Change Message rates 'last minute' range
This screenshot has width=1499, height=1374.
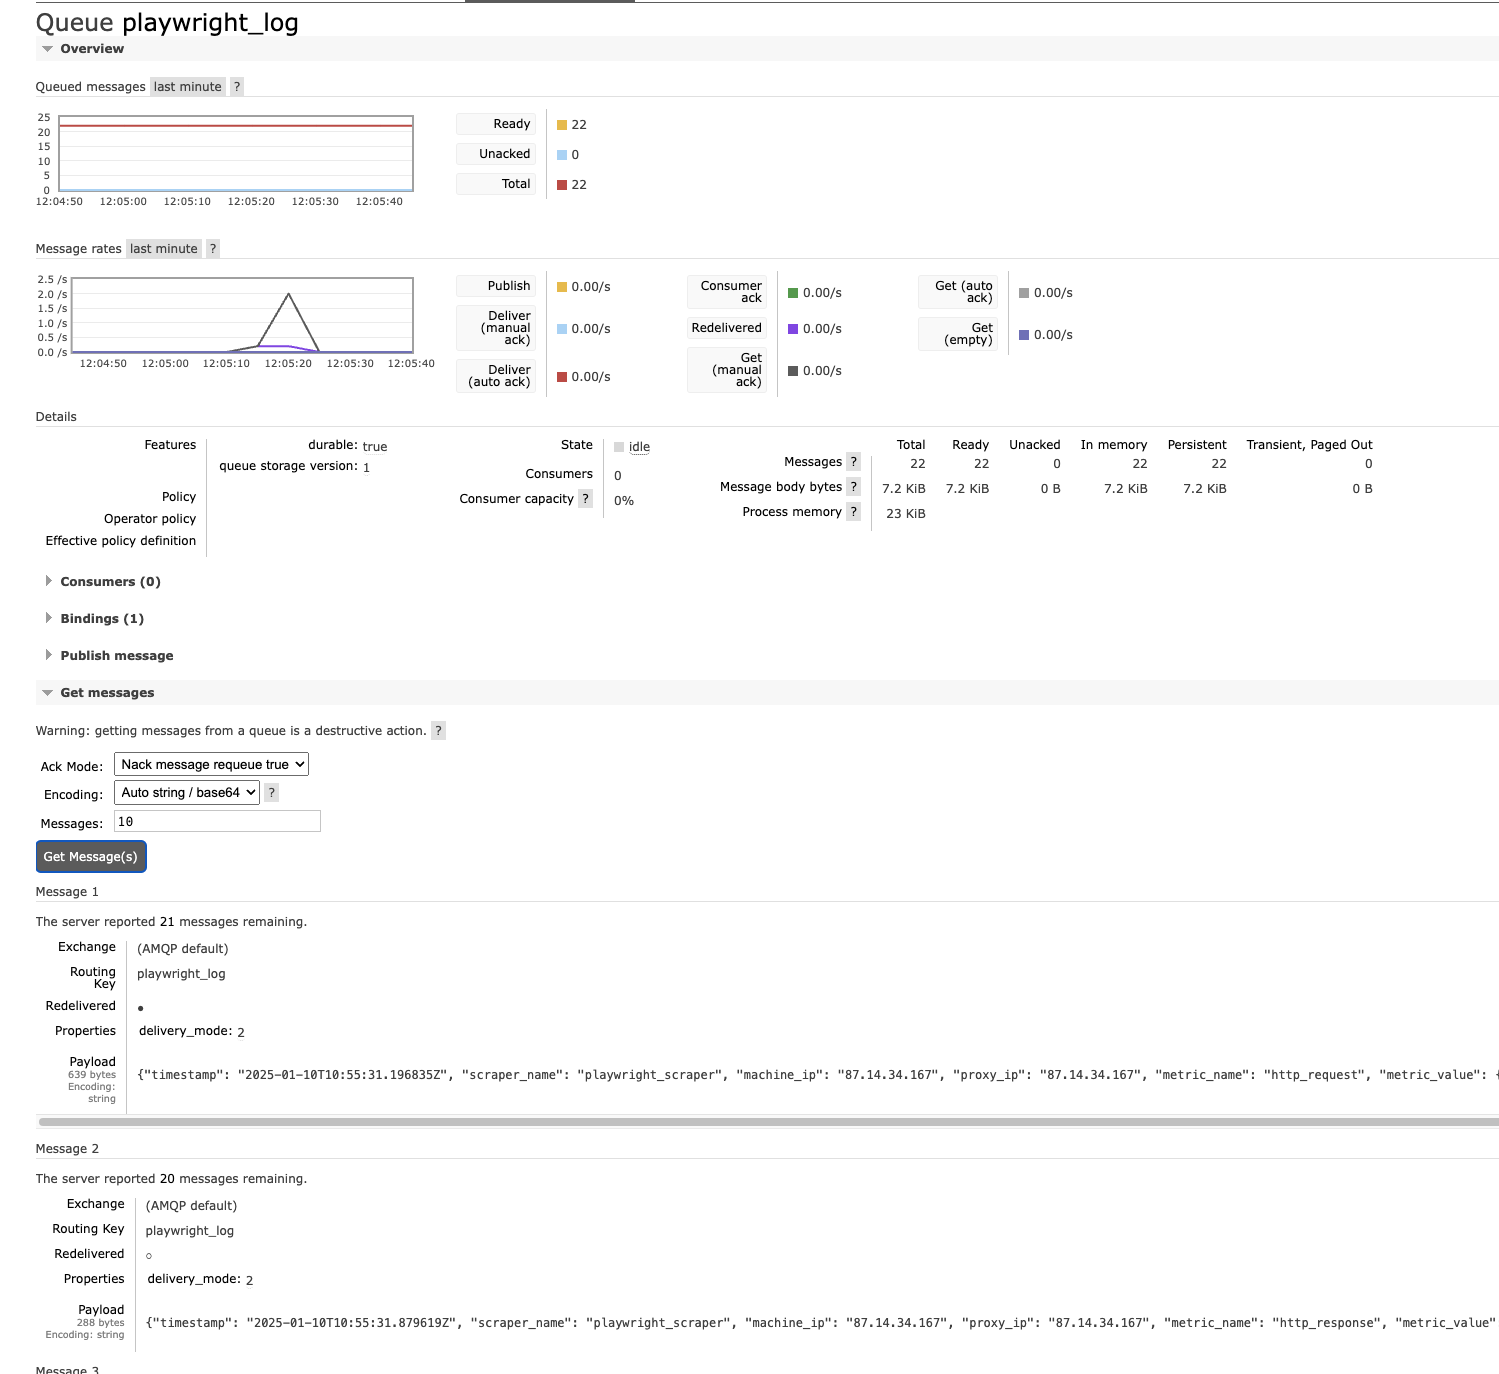tap(164, 249)
